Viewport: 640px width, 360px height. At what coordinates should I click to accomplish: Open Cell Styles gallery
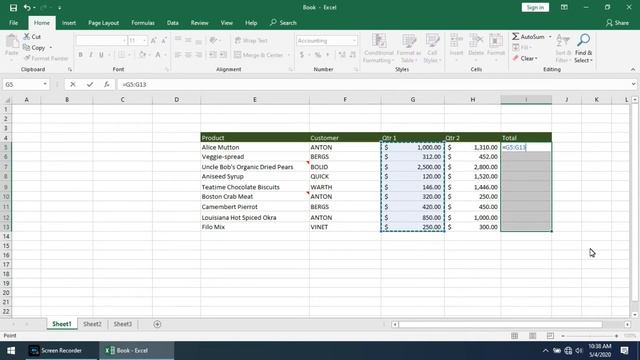tap(432, 49)
